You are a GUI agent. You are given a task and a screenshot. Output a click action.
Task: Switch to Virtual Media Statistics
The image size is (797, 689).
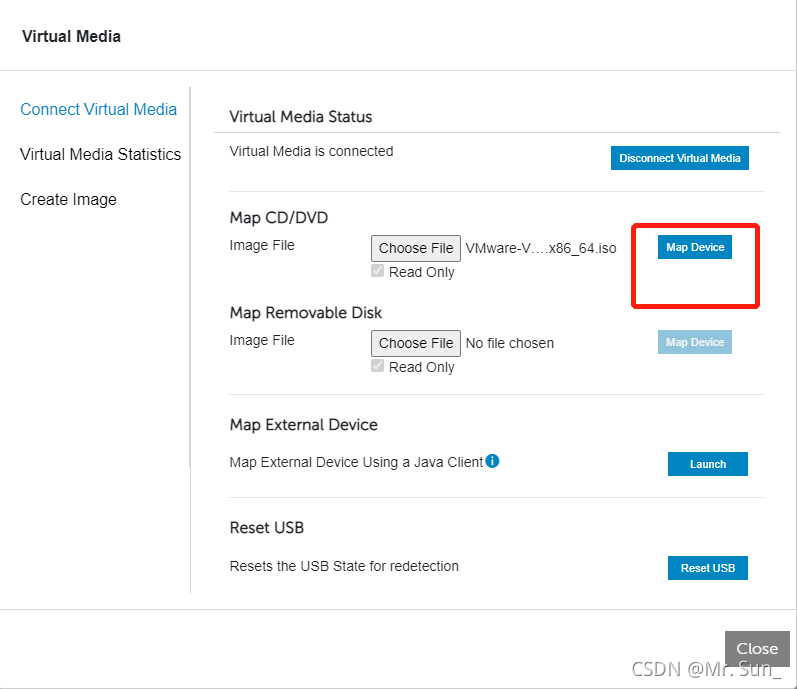[100, 155]
